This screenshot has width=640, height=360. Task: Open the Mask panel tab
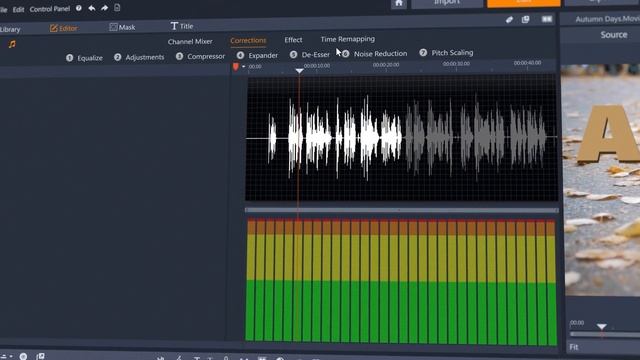point(122,27)
